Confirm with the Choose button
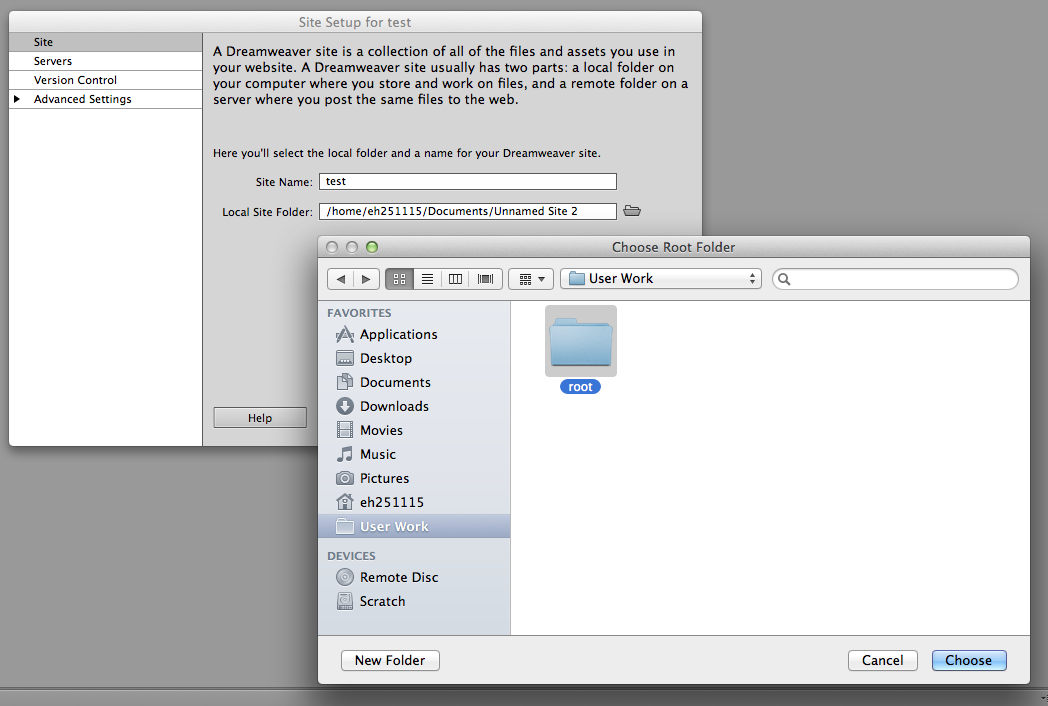Viewport: 1048px width, 706px height. tap(969, 660)
